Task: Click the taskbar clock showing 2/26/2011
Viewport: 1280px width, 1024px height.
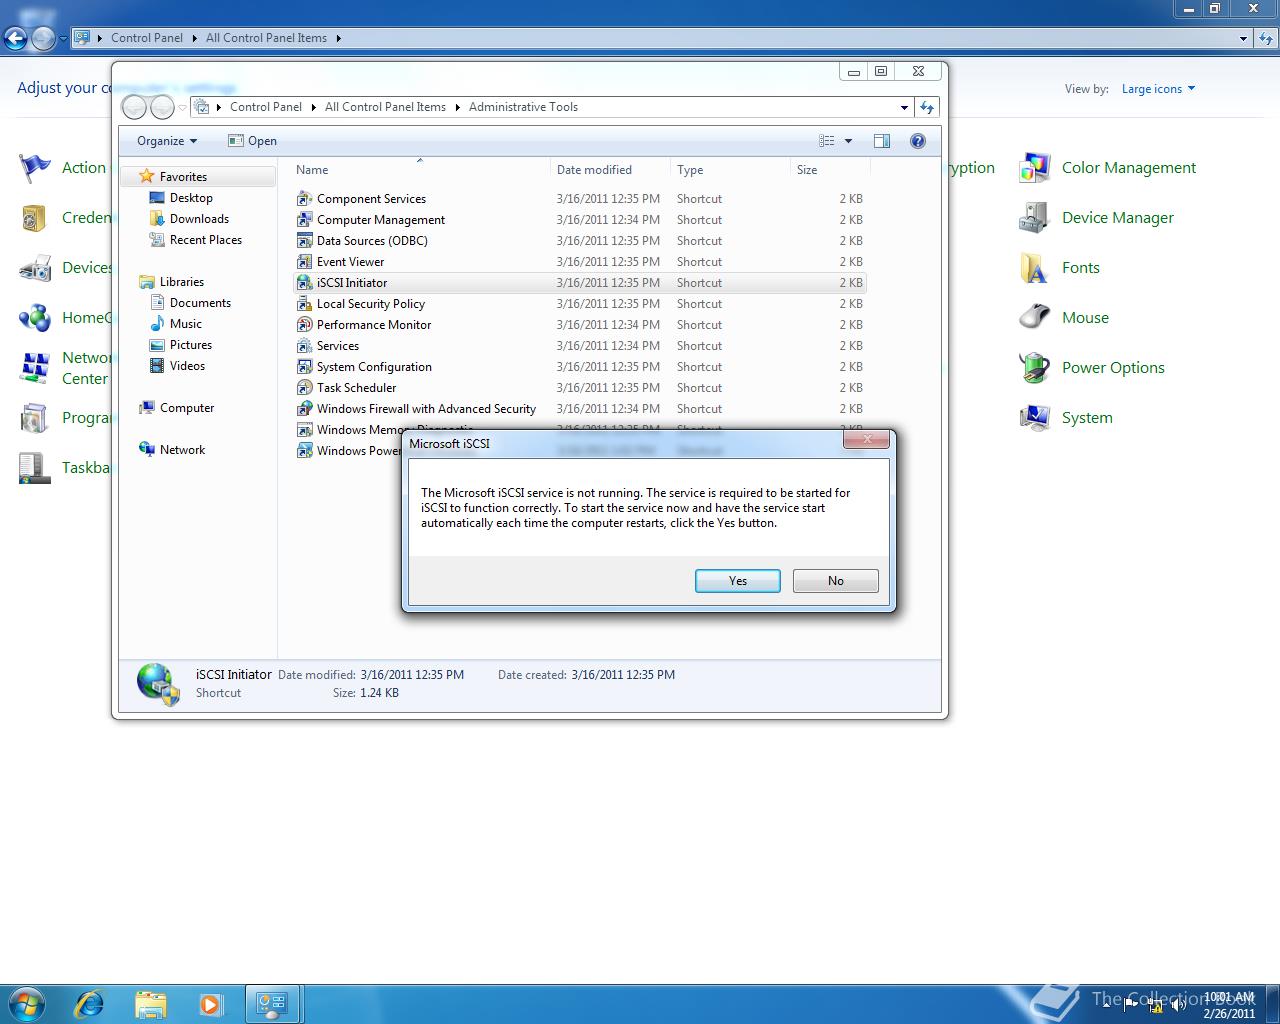Action: (1229, 1005)
